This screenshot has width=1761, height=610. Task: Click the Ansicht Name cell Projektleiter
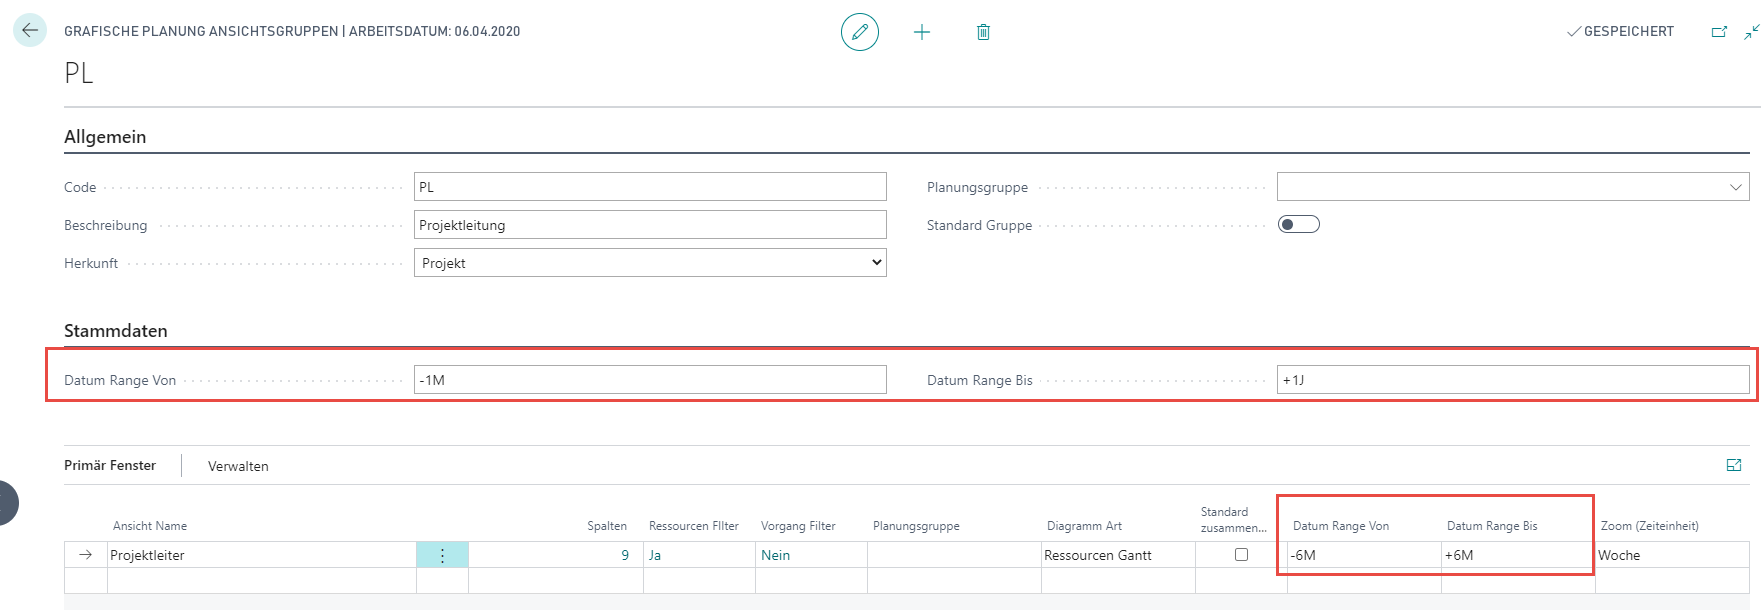pos(261,555)
